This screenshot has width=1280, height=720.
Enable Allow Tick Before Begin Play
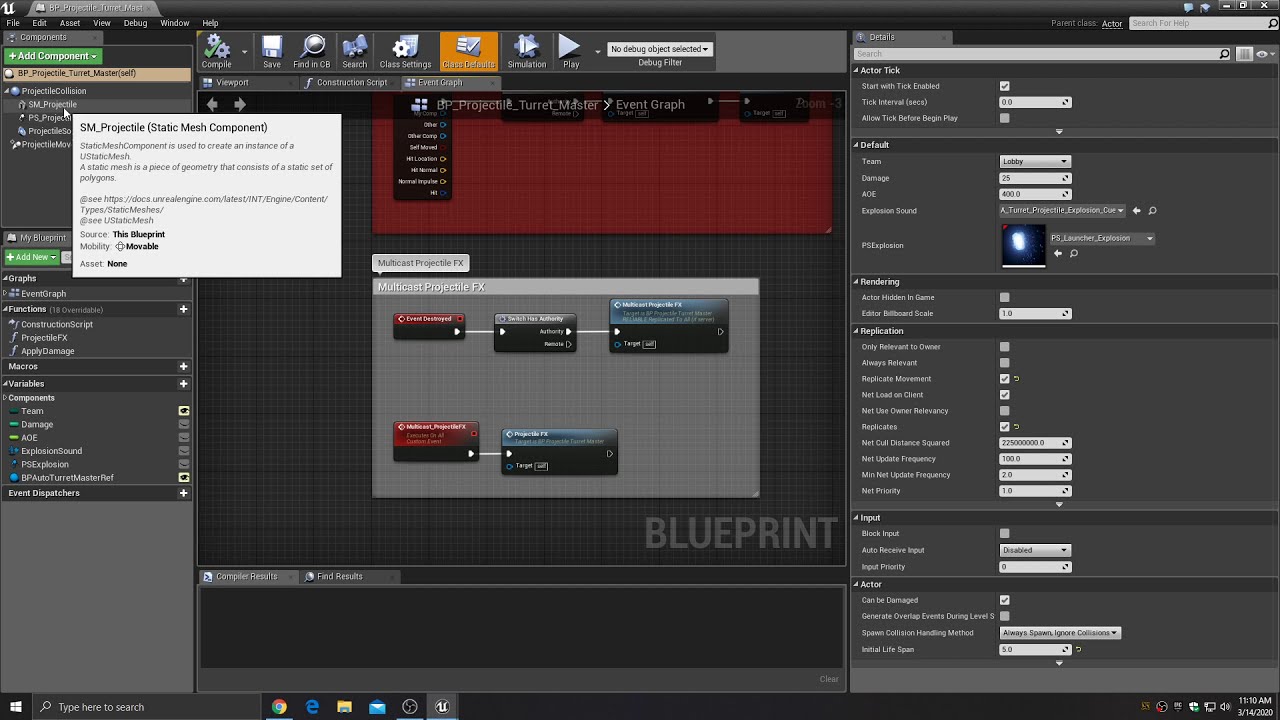pyautogui.click(x=1005, y=118)
